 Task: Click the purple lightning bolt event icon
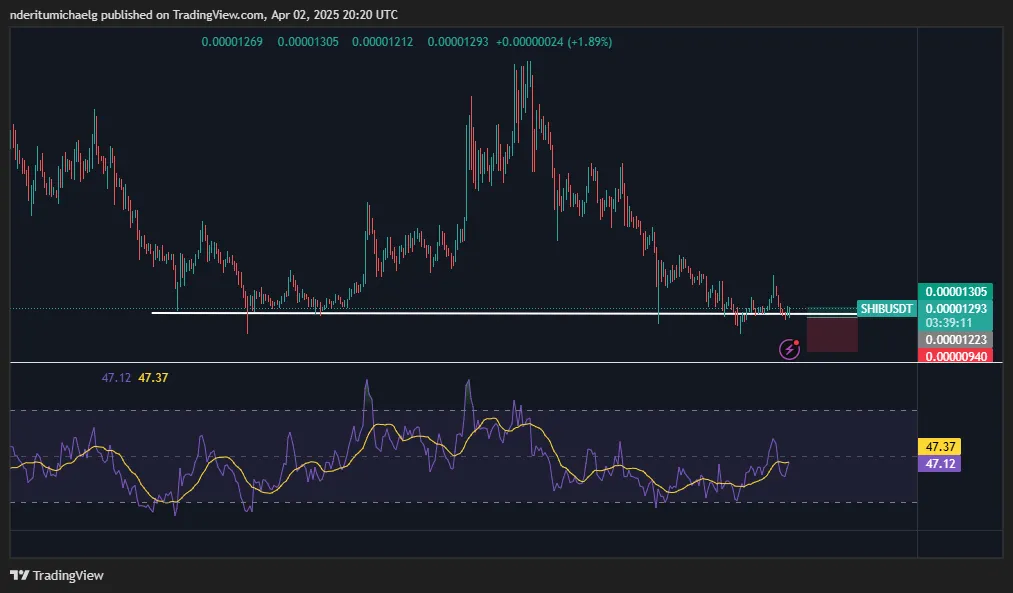click(789, 349)
